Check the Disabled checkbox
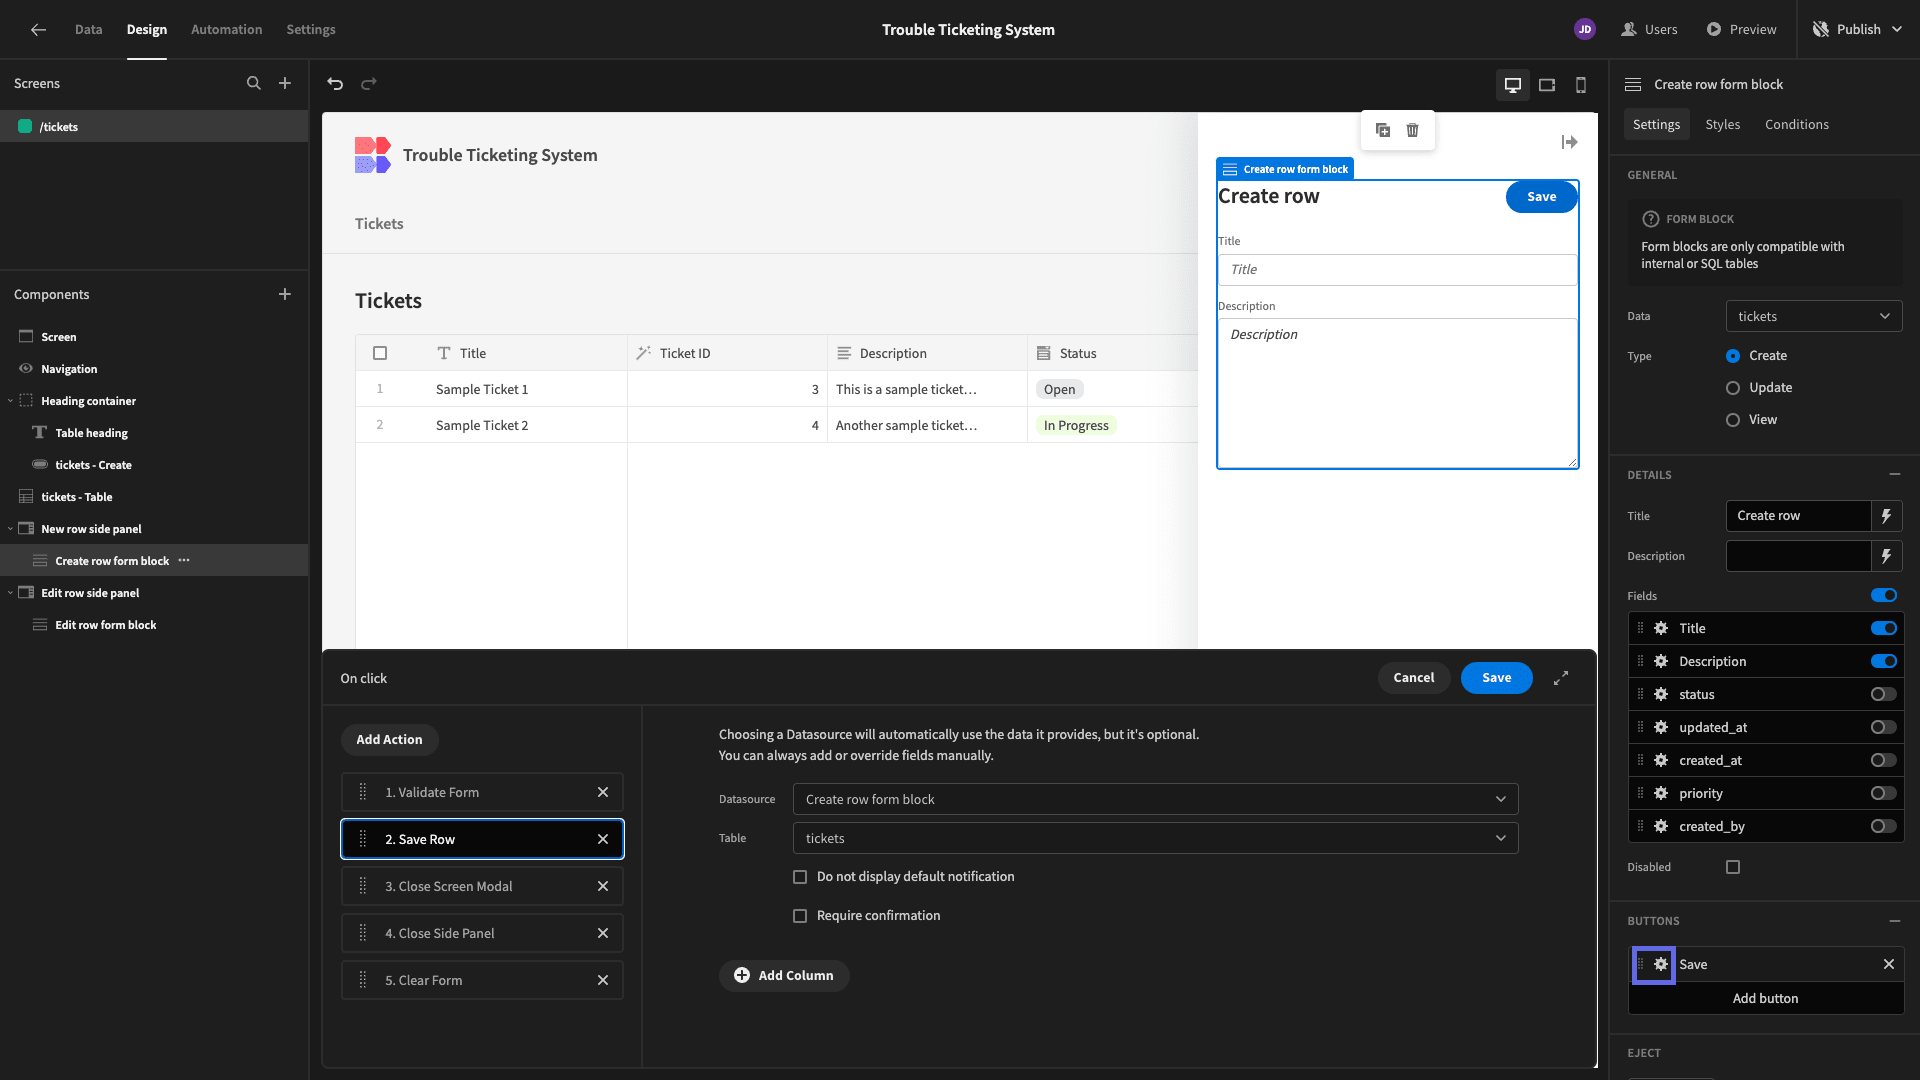The image size is (1920, 1080). coord(1733,867)
